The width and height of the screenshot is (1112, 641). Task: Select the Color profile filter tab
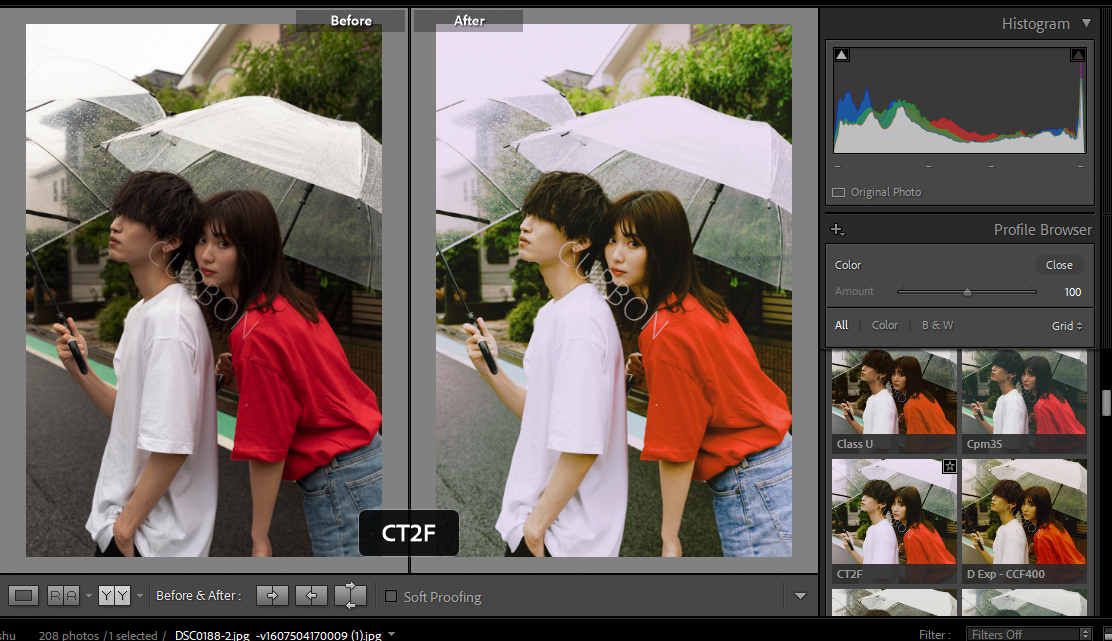(885, 325)
